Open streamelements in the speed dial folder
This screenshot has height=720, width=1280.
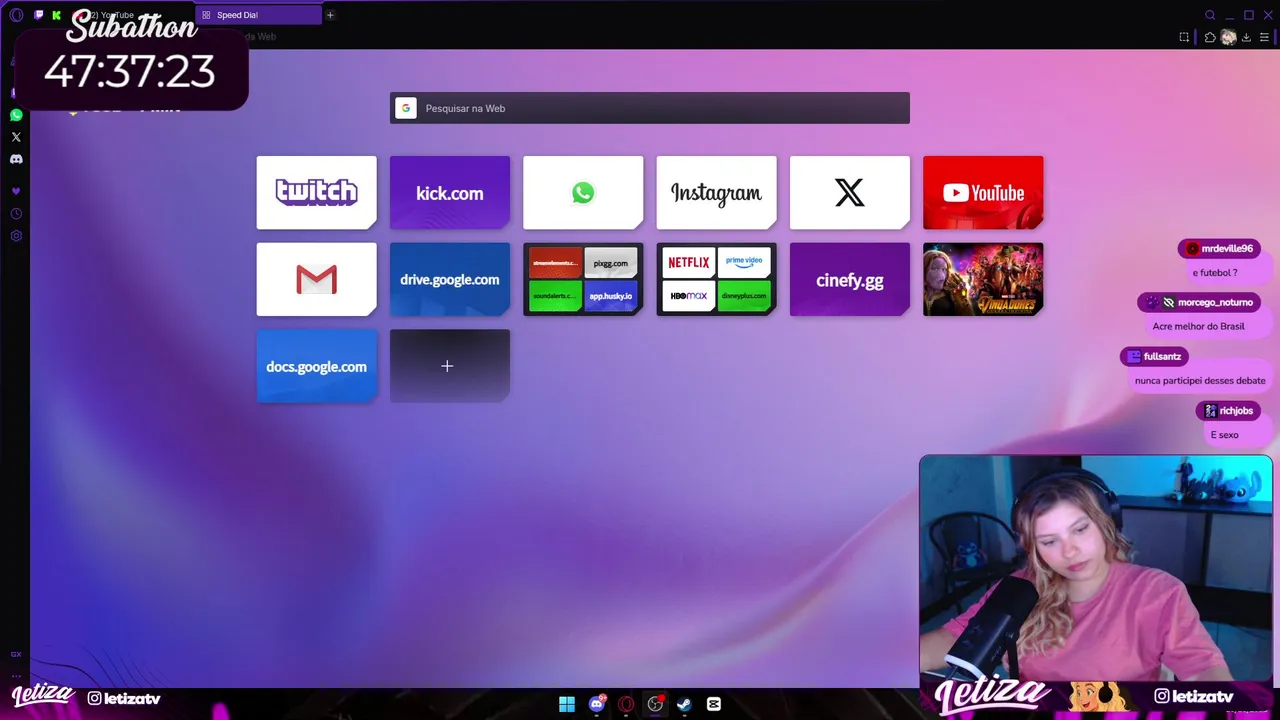[555, 263]
